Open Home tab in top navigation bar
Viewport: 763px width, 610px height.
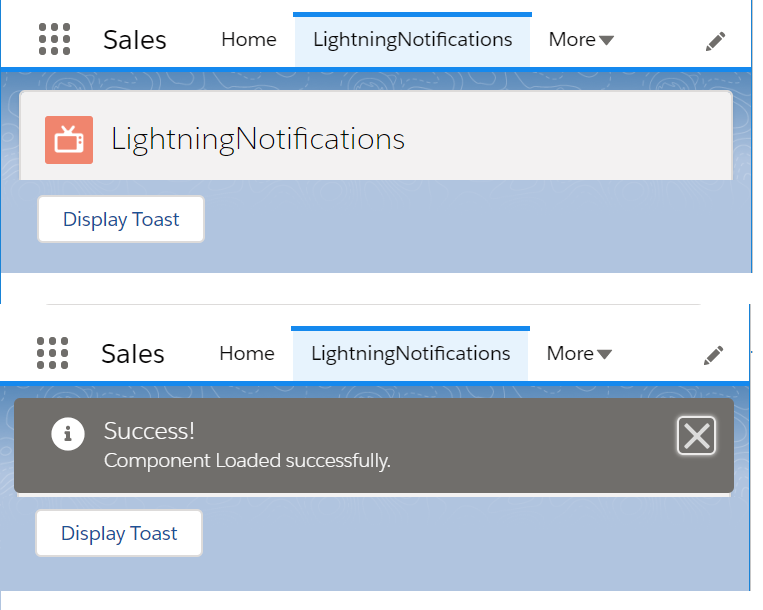click(249, 39)
